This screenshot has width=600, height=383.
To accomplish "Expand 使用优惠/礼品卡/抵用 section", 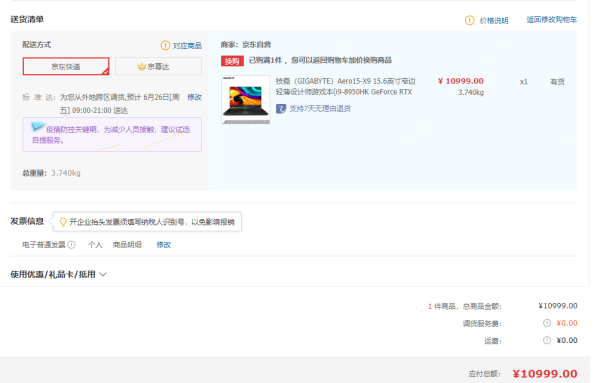I will pyautogui.click(x=58, y=274).
